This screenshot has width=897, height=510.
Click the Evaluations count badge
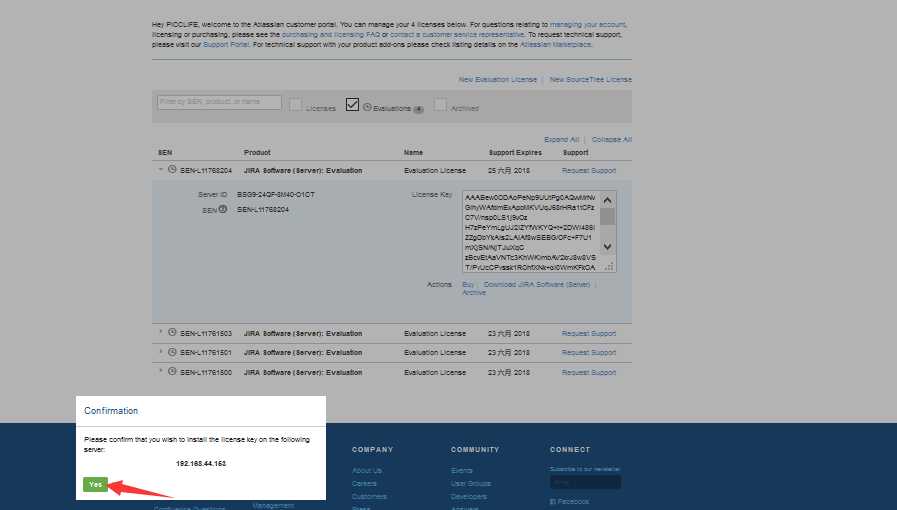[x=419, y=109]
